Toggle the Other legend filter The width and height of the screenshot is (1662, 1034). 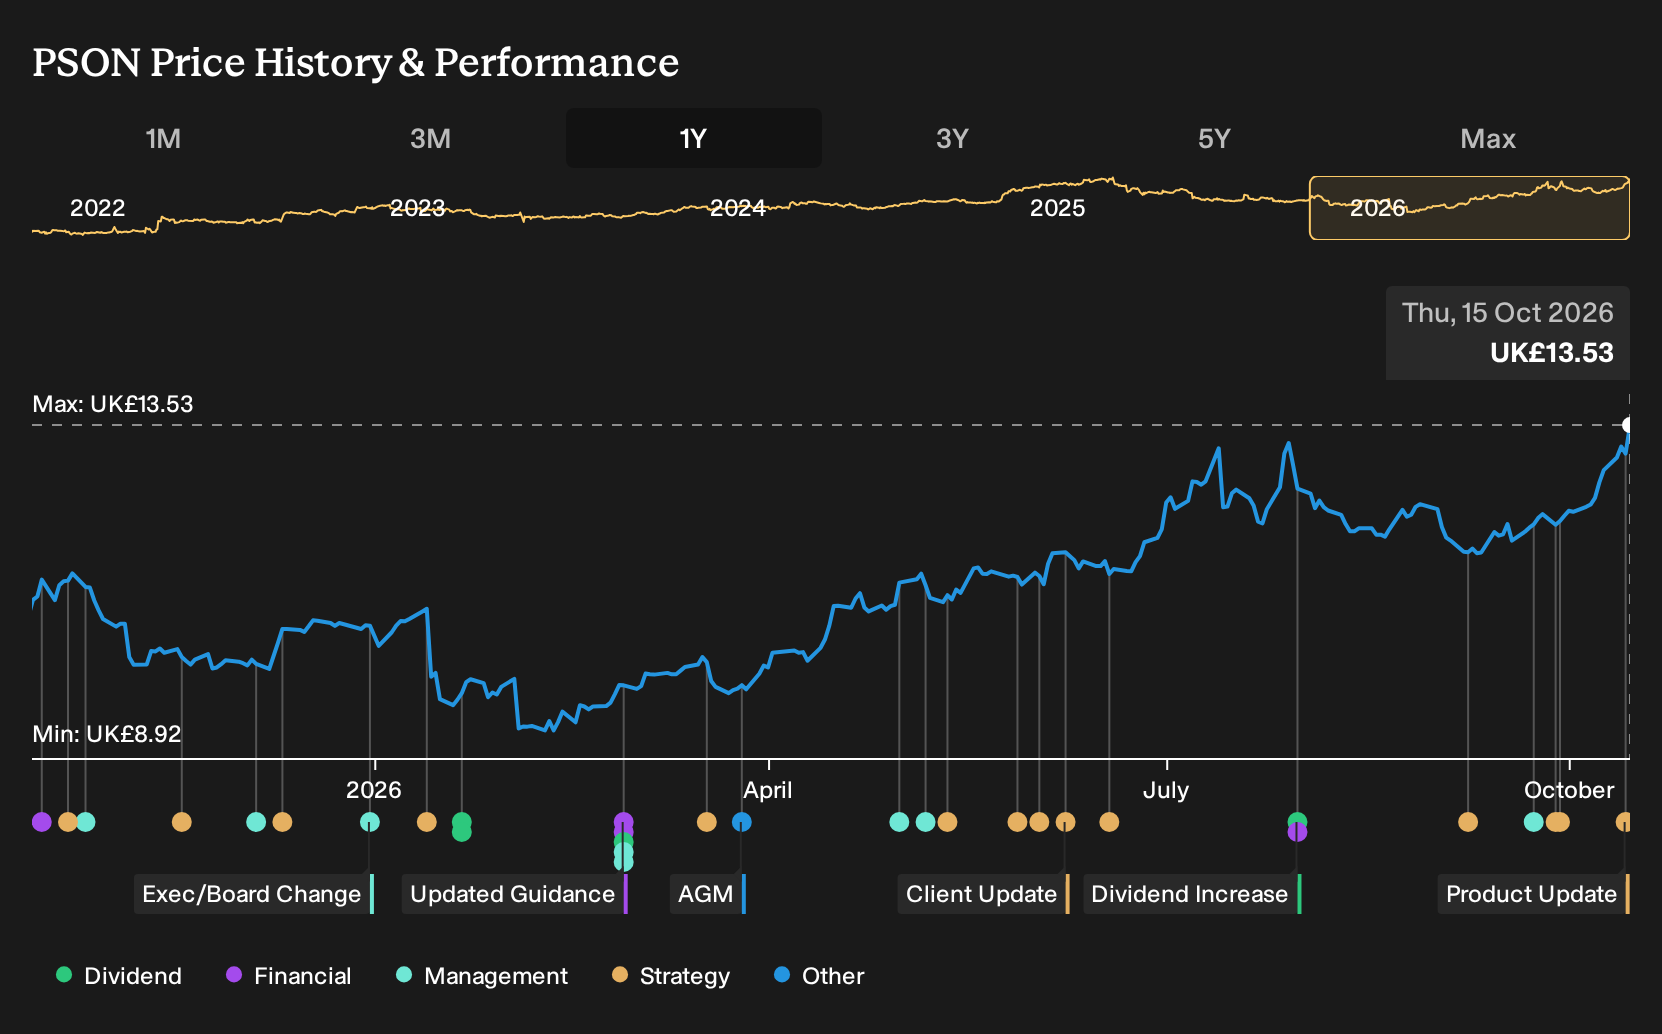819,976
